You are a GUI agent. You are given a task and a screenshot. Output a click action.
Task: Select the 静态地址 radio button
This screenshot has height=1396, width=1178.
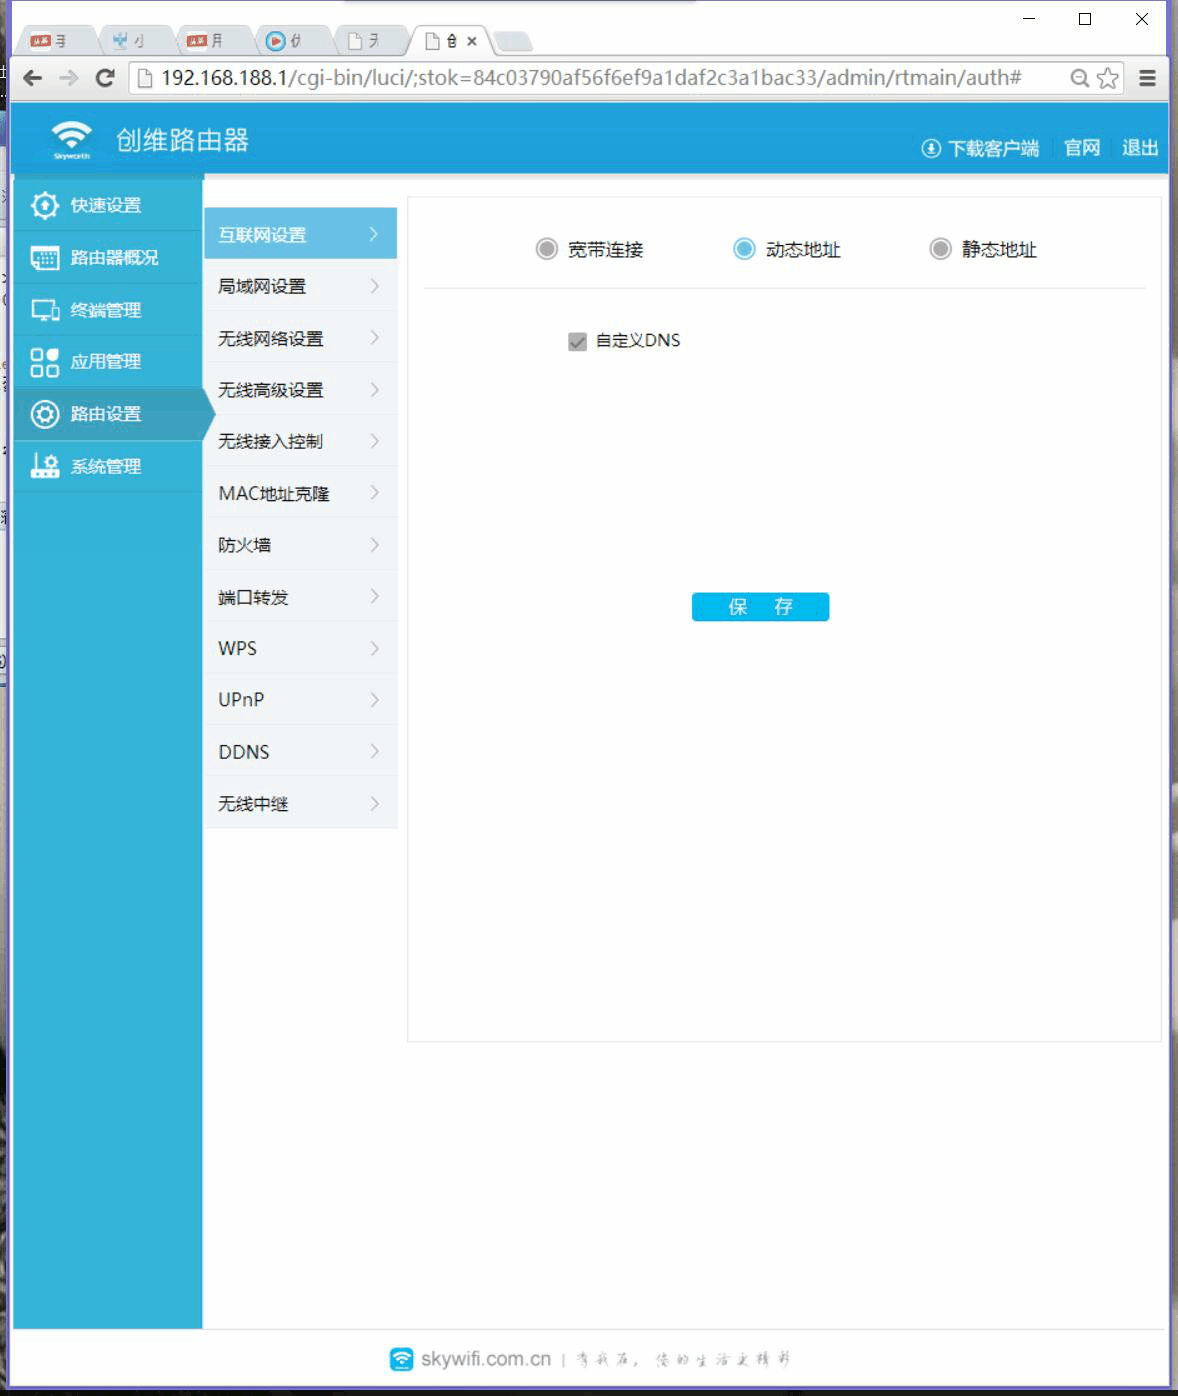click(940, 250)
